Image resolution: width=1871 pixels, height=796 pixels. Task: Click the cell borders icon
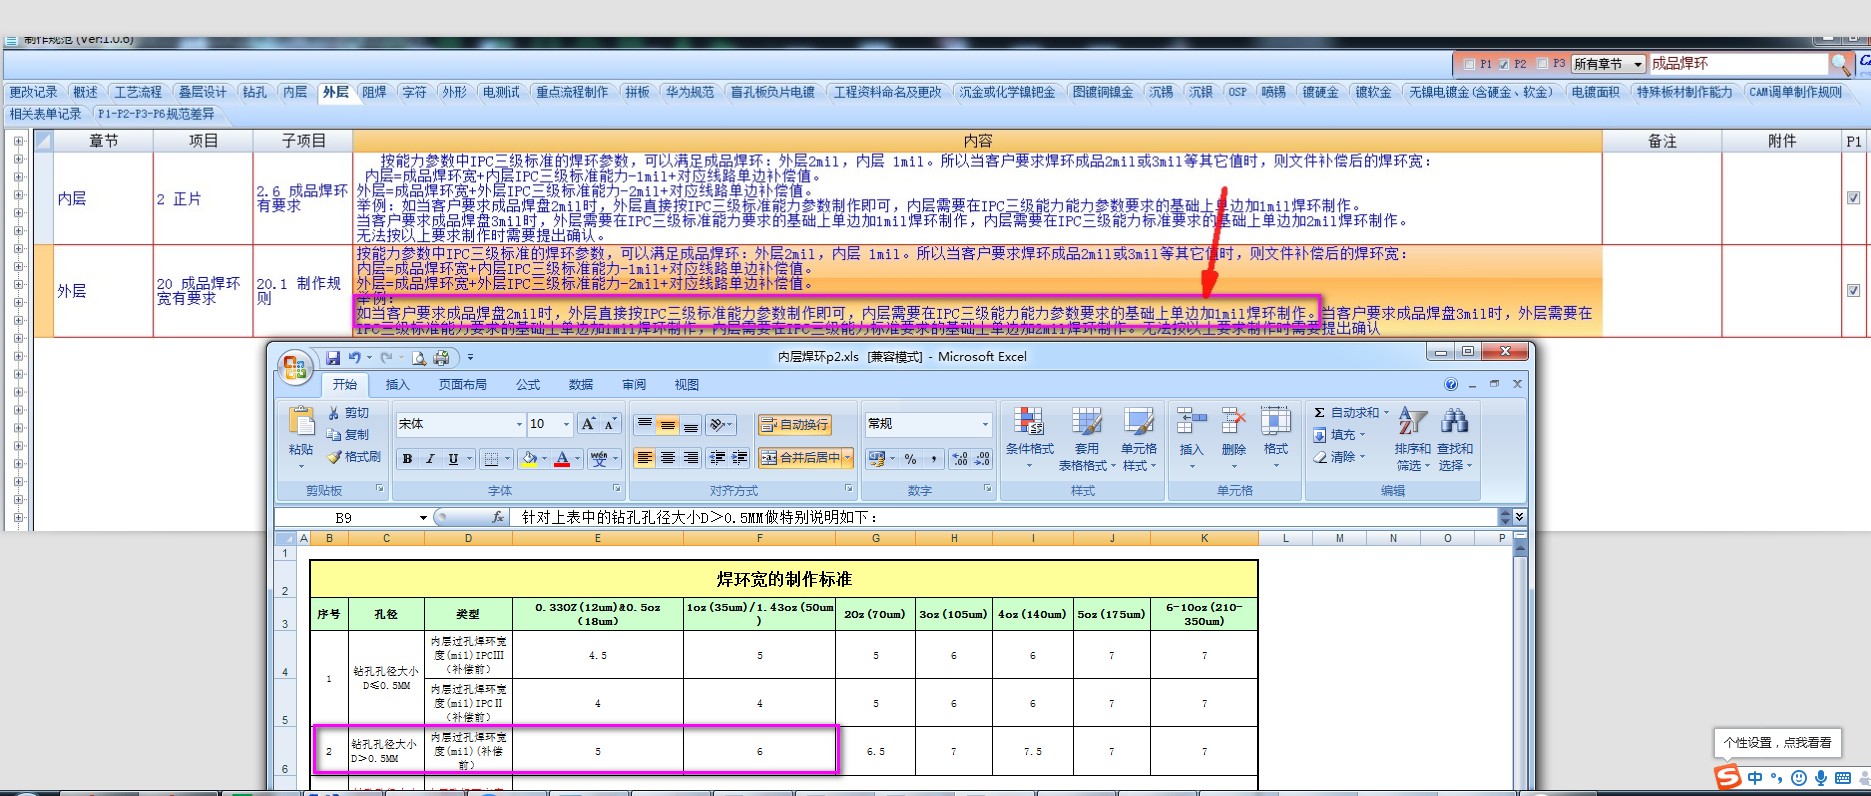[x=491, y=459]
